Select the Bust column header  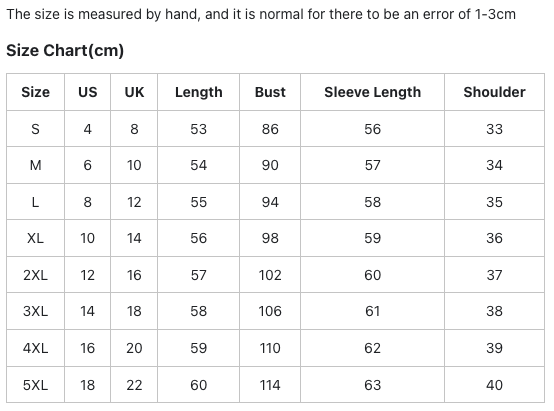pos(270,92)
